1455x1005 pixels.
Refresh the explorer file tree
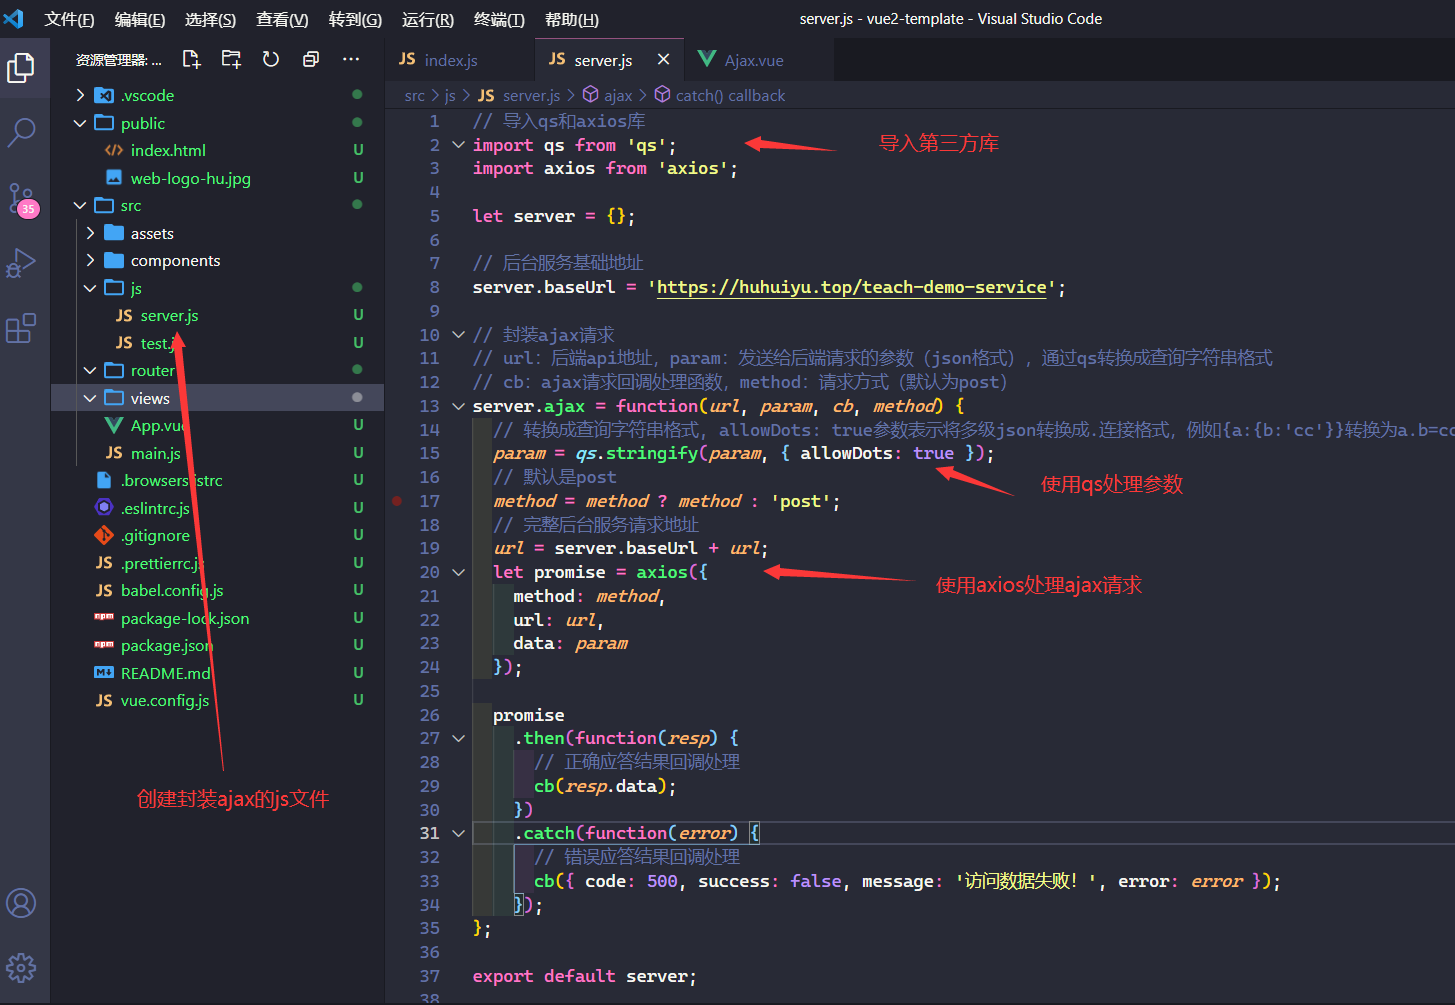pyautogui.click(x=271, y=60)
